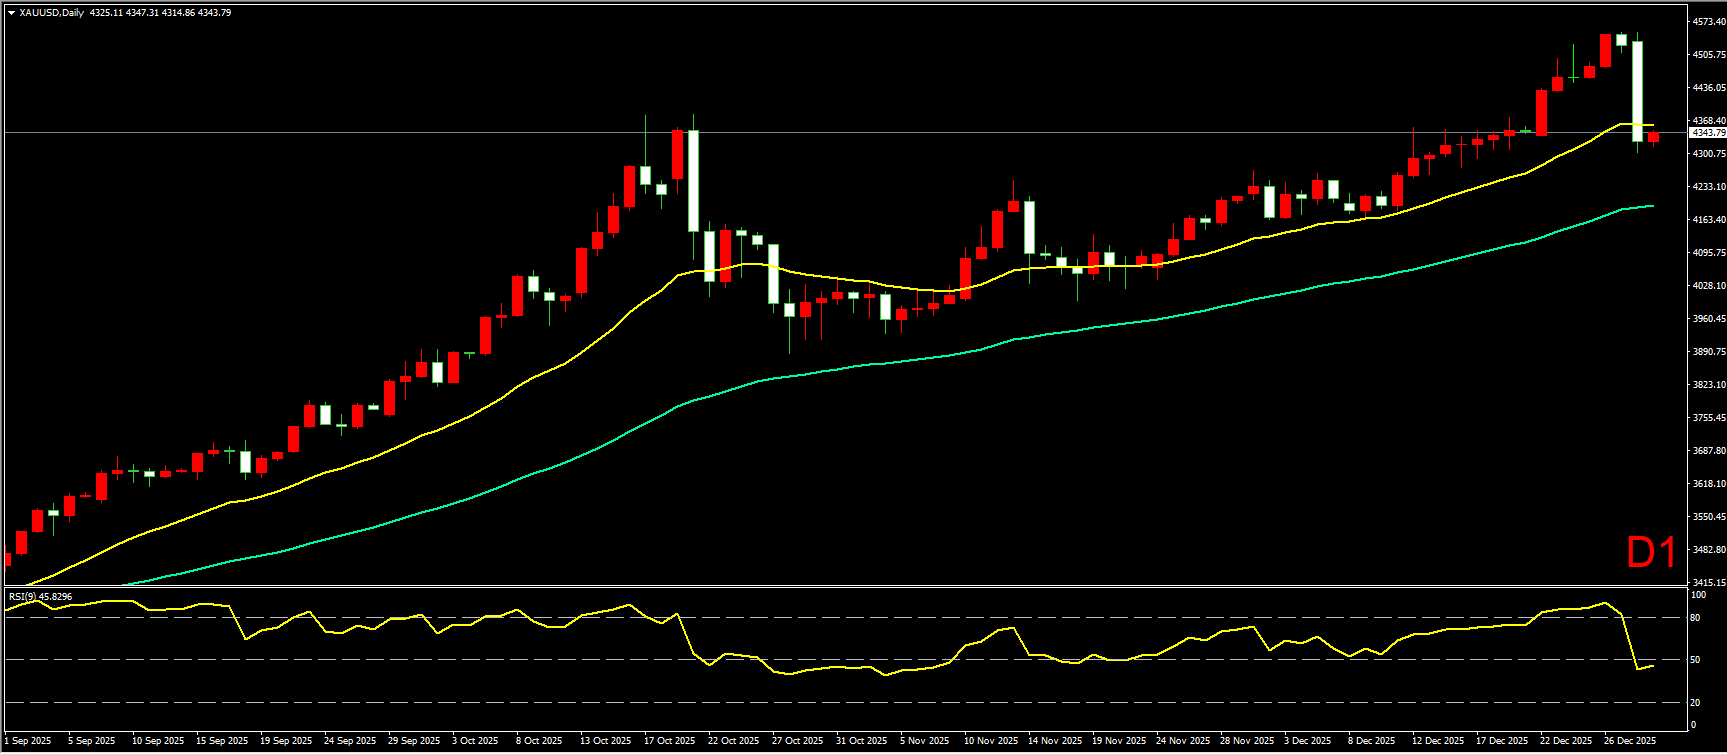Click the 29 Sep 2025 date label

click(414, 741)
